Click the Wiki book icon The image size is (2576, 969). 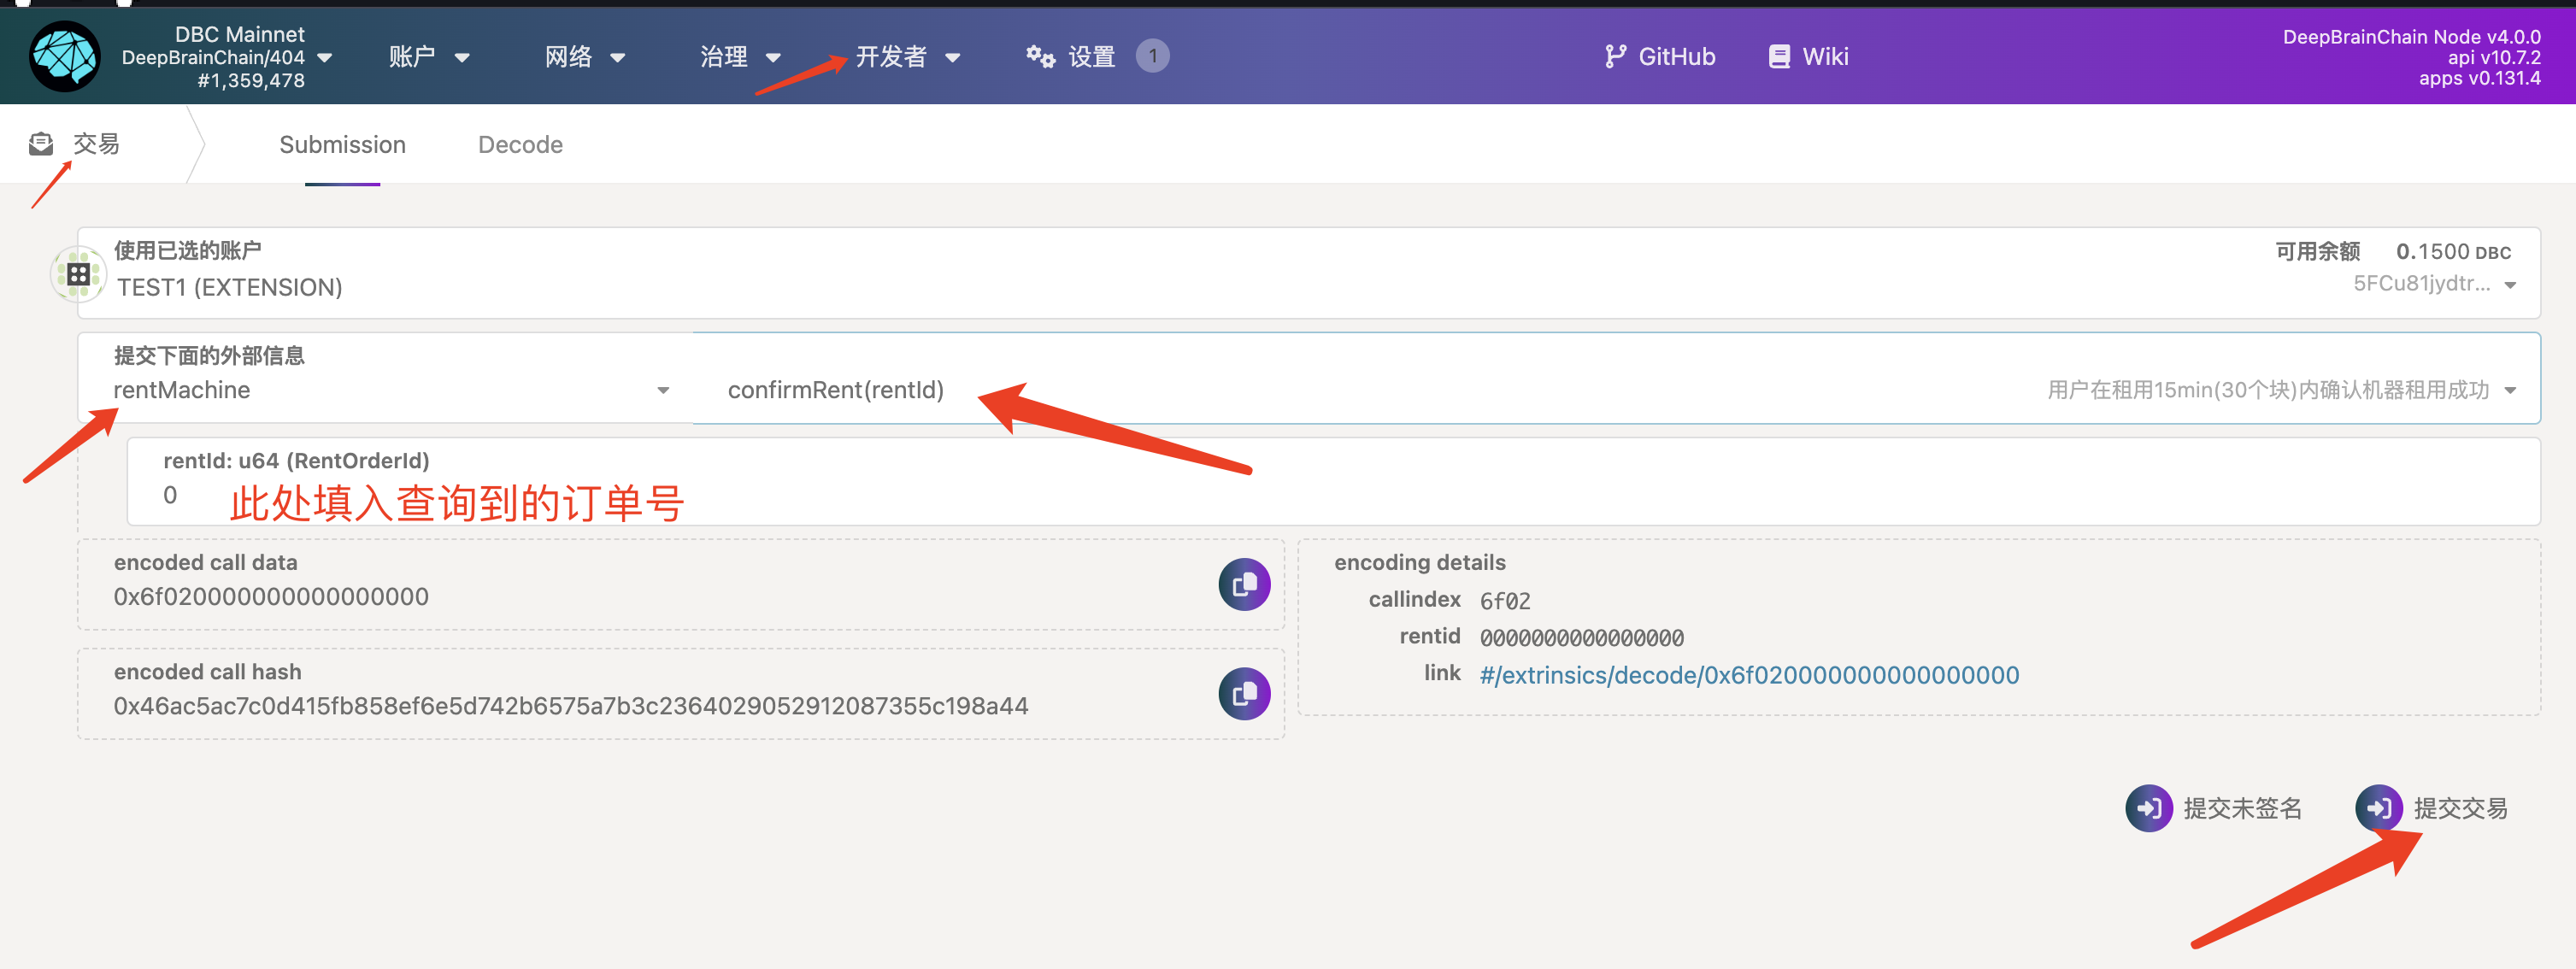tap(1778, 57)
